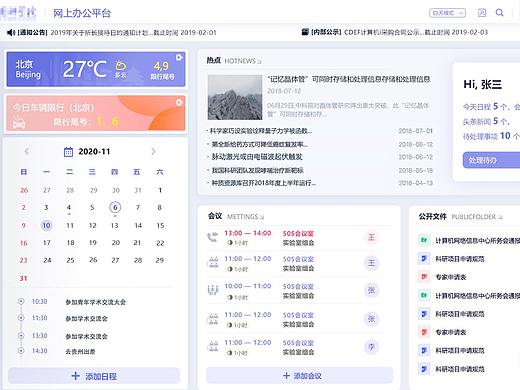Open schedule entry 去贵州出差
The height and width of the screenshot is (390, 520).
80,351
